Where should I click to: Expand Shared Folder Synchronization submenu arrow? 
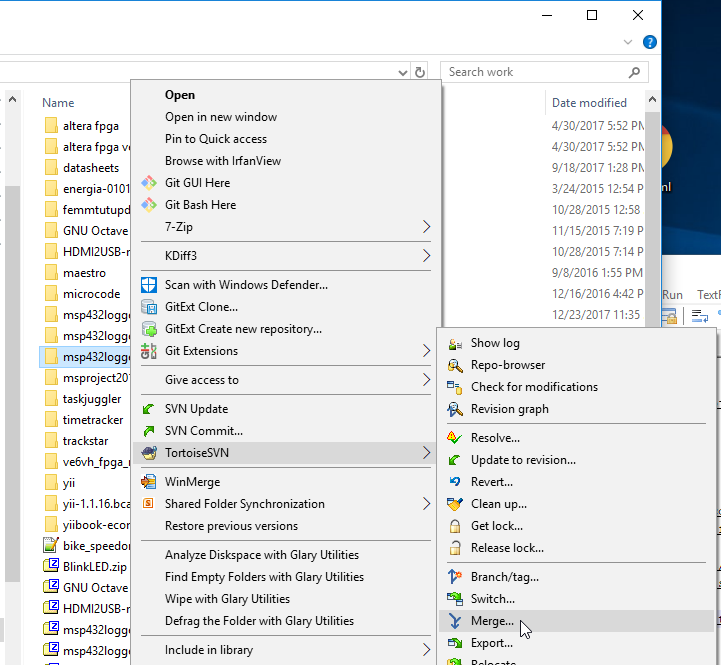click(x=426, y=504)
